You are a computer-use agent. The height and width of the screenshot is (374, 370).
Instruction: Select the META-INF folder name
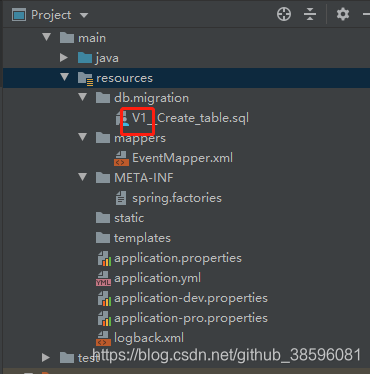pyautogui.click(x=144, y=178)
